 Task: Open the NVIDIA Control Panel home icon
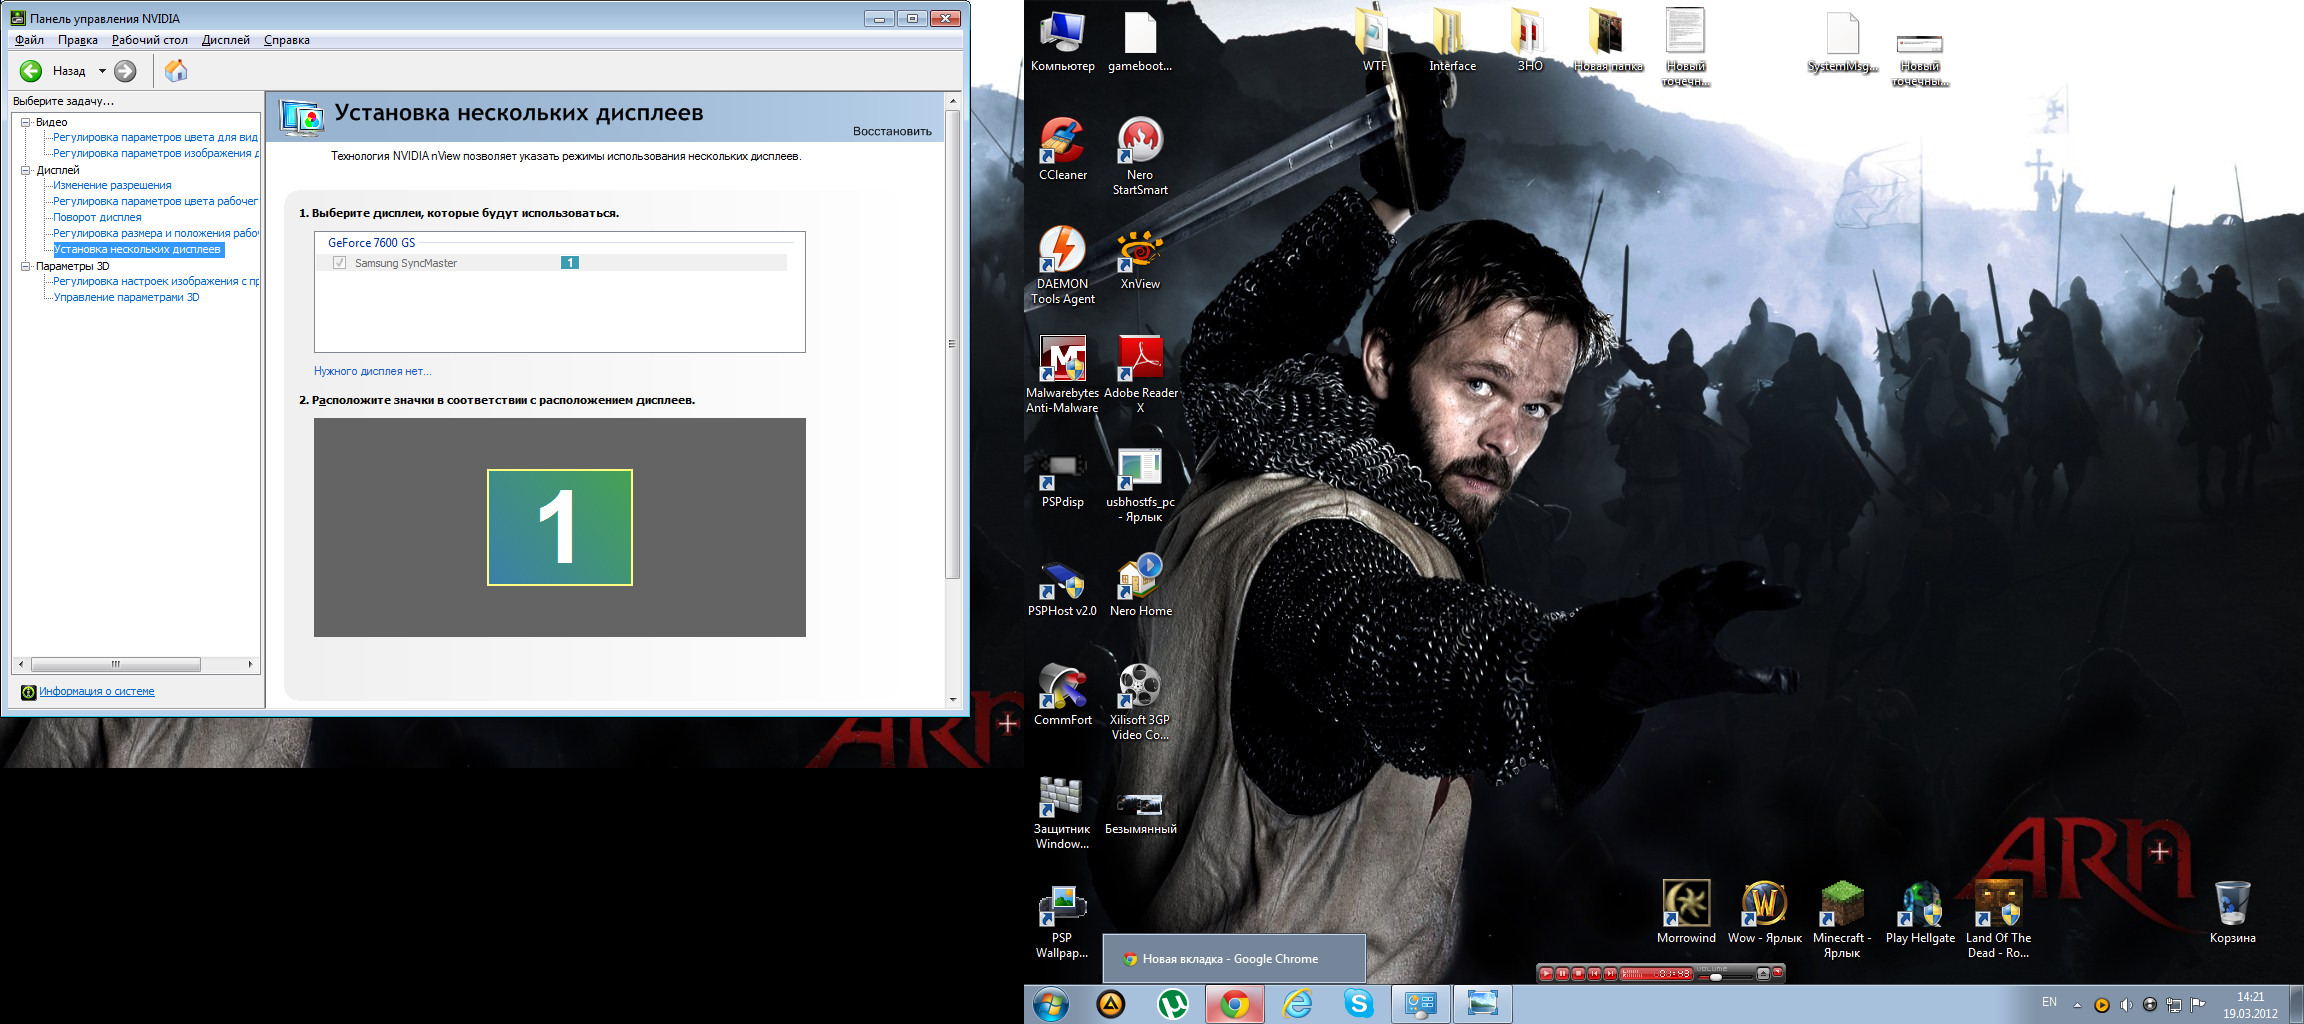(x=176, y=71)
